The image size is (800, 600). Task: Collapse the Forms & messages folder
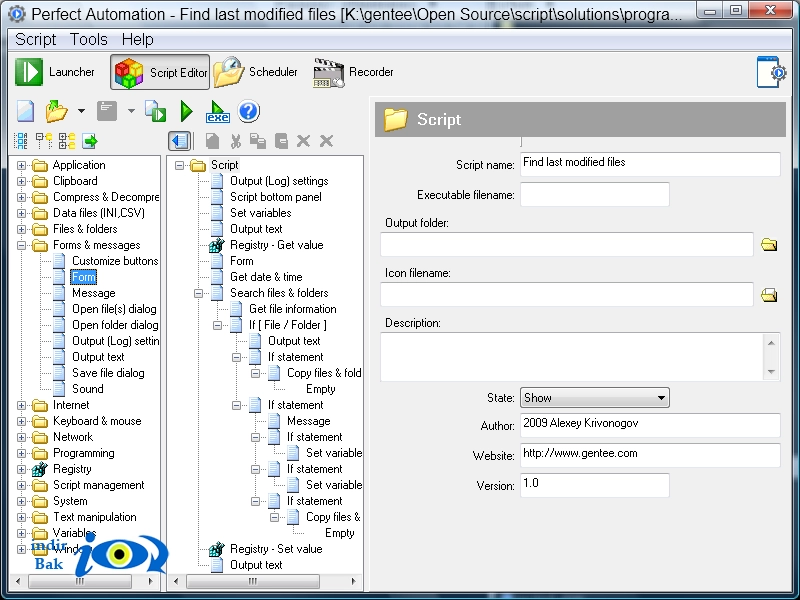21,245
